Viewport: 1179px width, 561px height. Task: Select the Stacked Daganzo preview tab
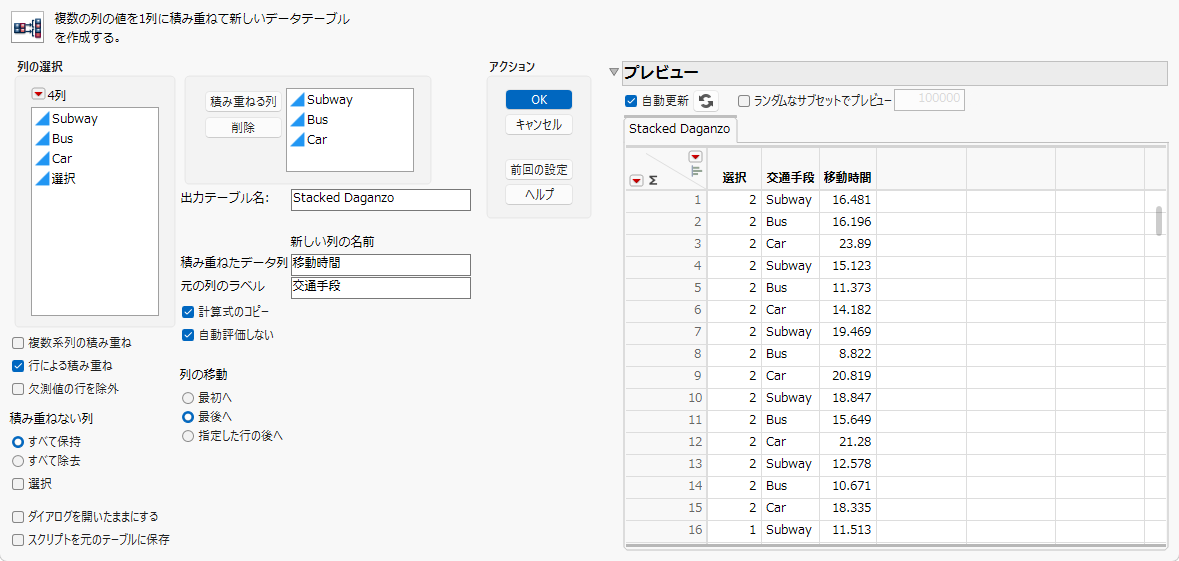(x=681, y=128)
